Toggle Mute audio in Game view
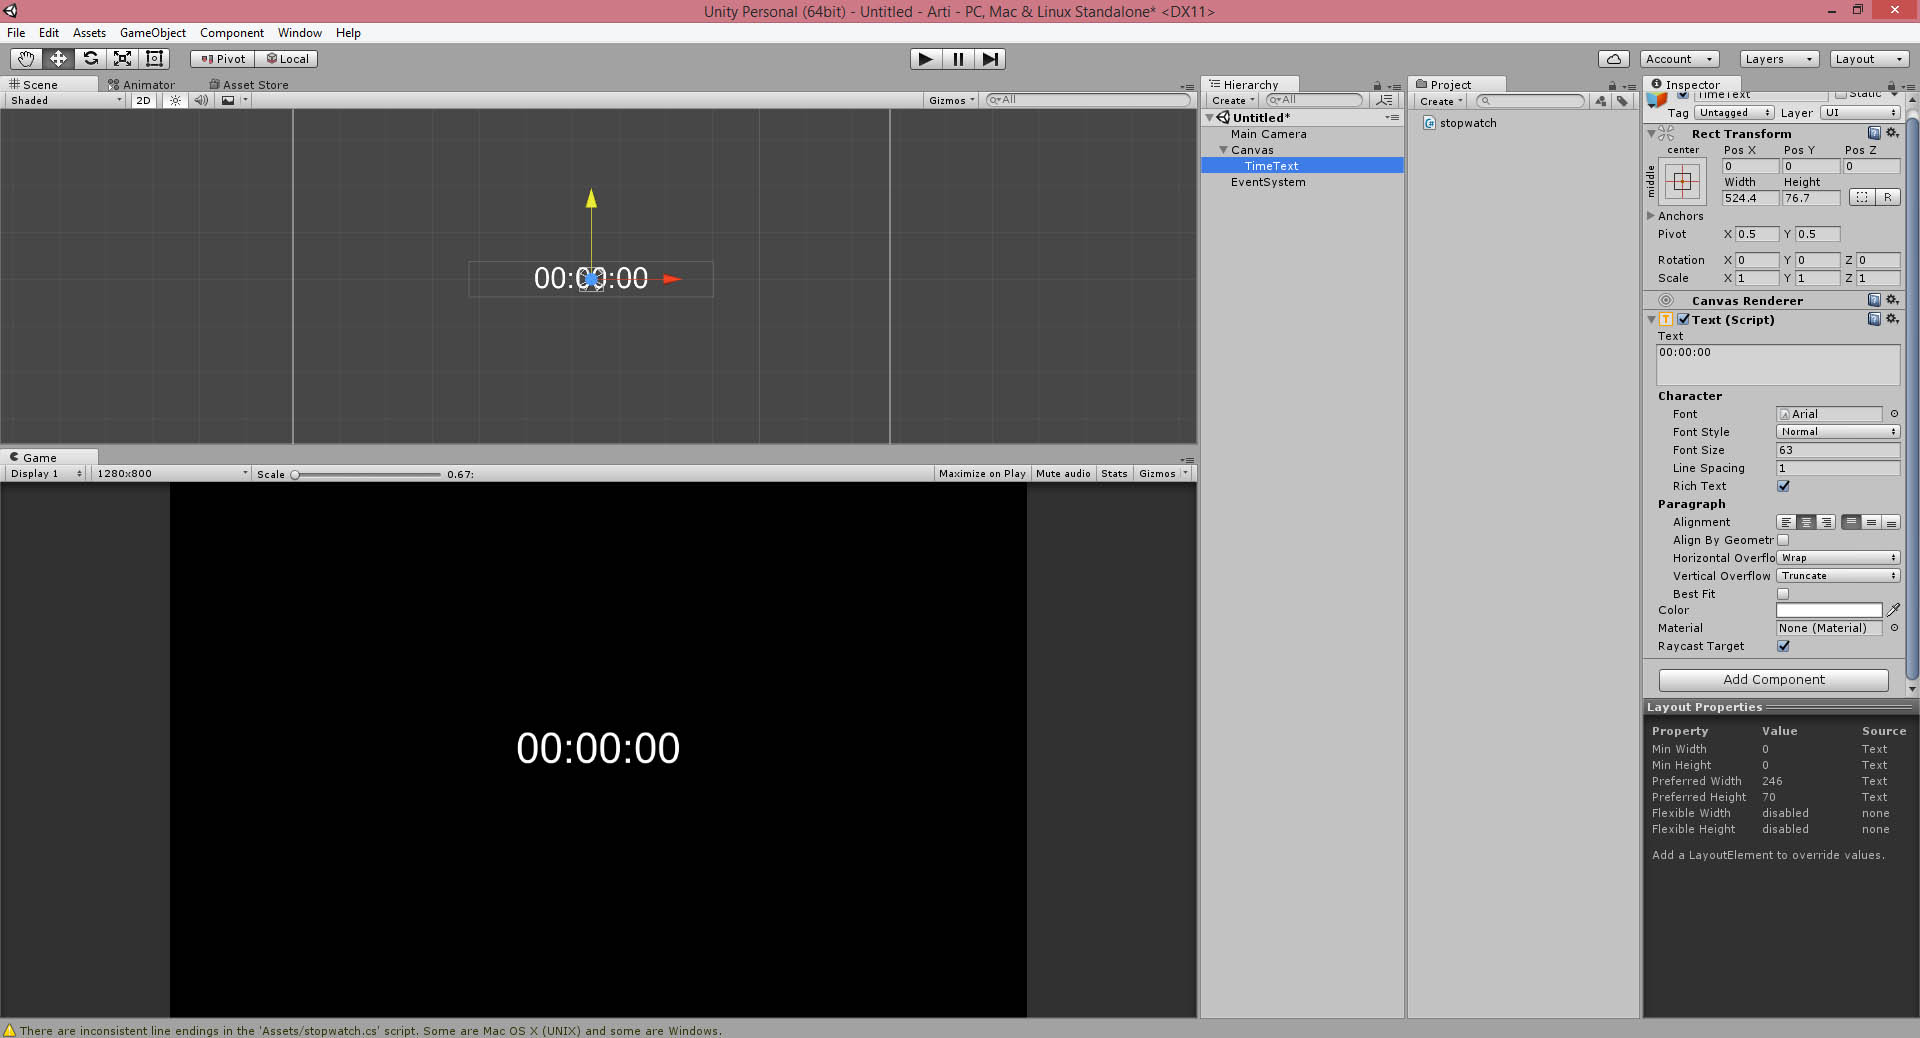This screenshot has width=1920, height=1038. tap(1063, 474)
